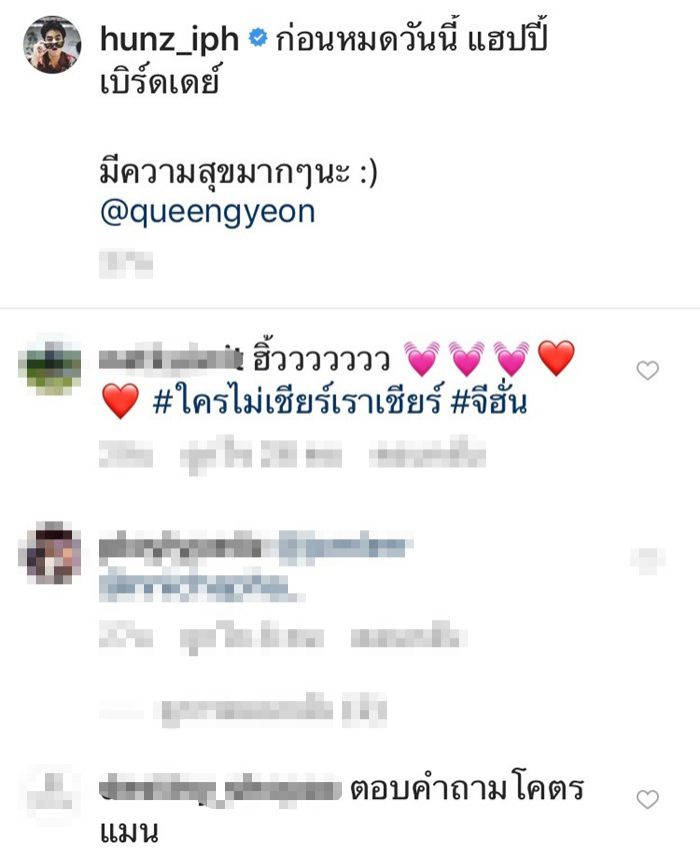
Task: Click the blue verified badge beside hunz_iph
Action: (x=257, y=37)
